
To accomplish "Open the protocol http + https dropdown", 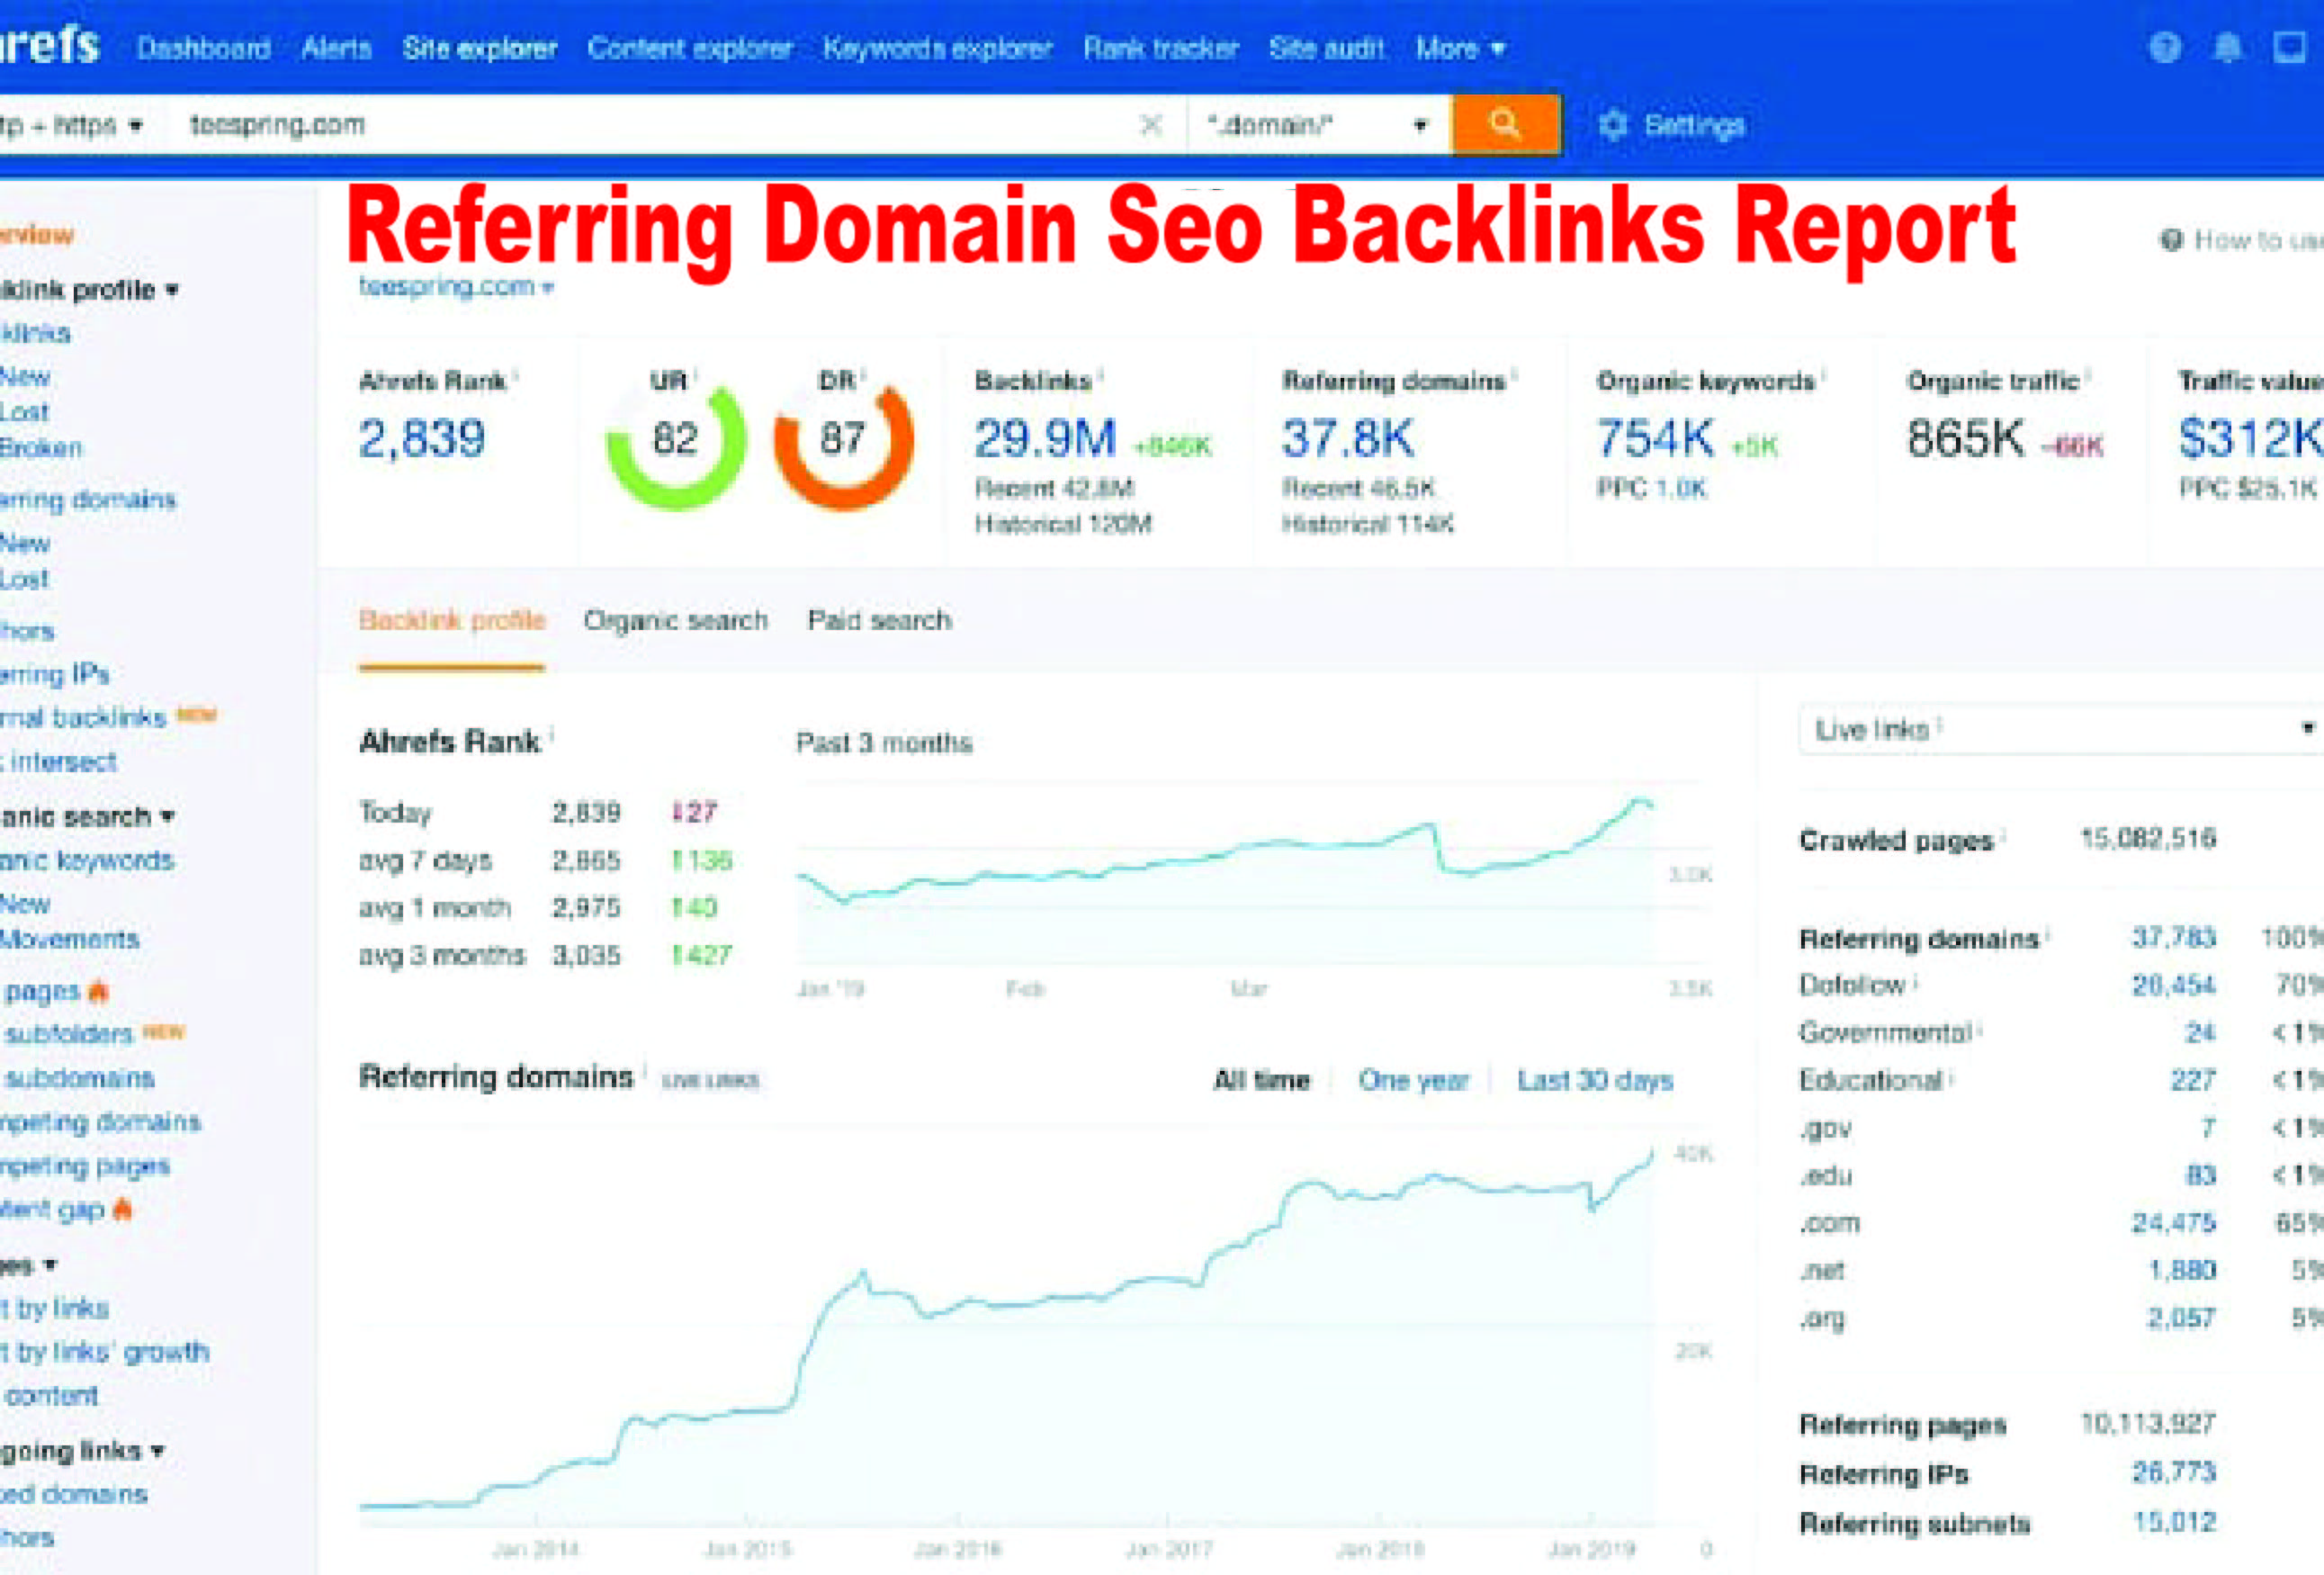I will click(70, 125).
